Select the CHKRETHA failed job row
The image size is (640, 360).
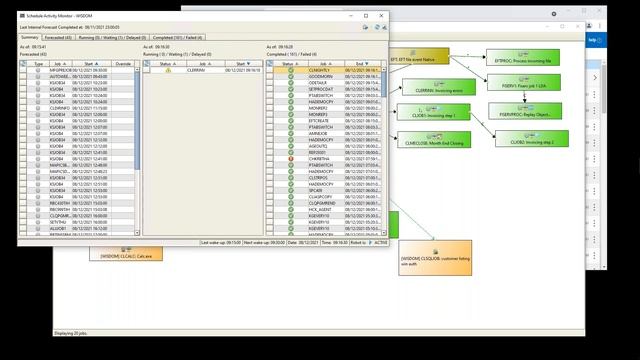pyautogui.click(x=324, y=159)
